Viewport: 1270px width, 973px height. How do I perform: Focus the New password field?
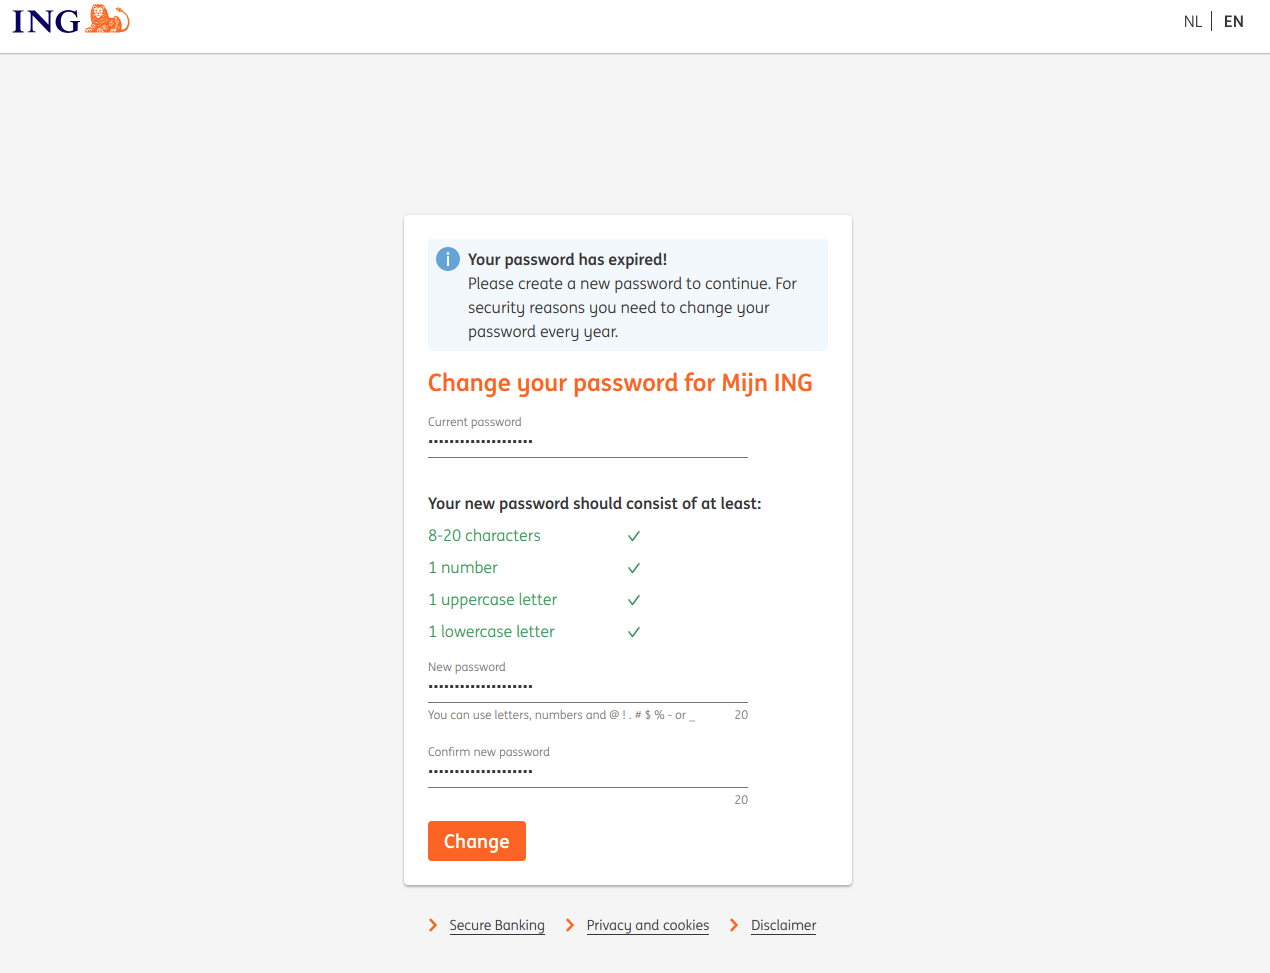(587, 687)
